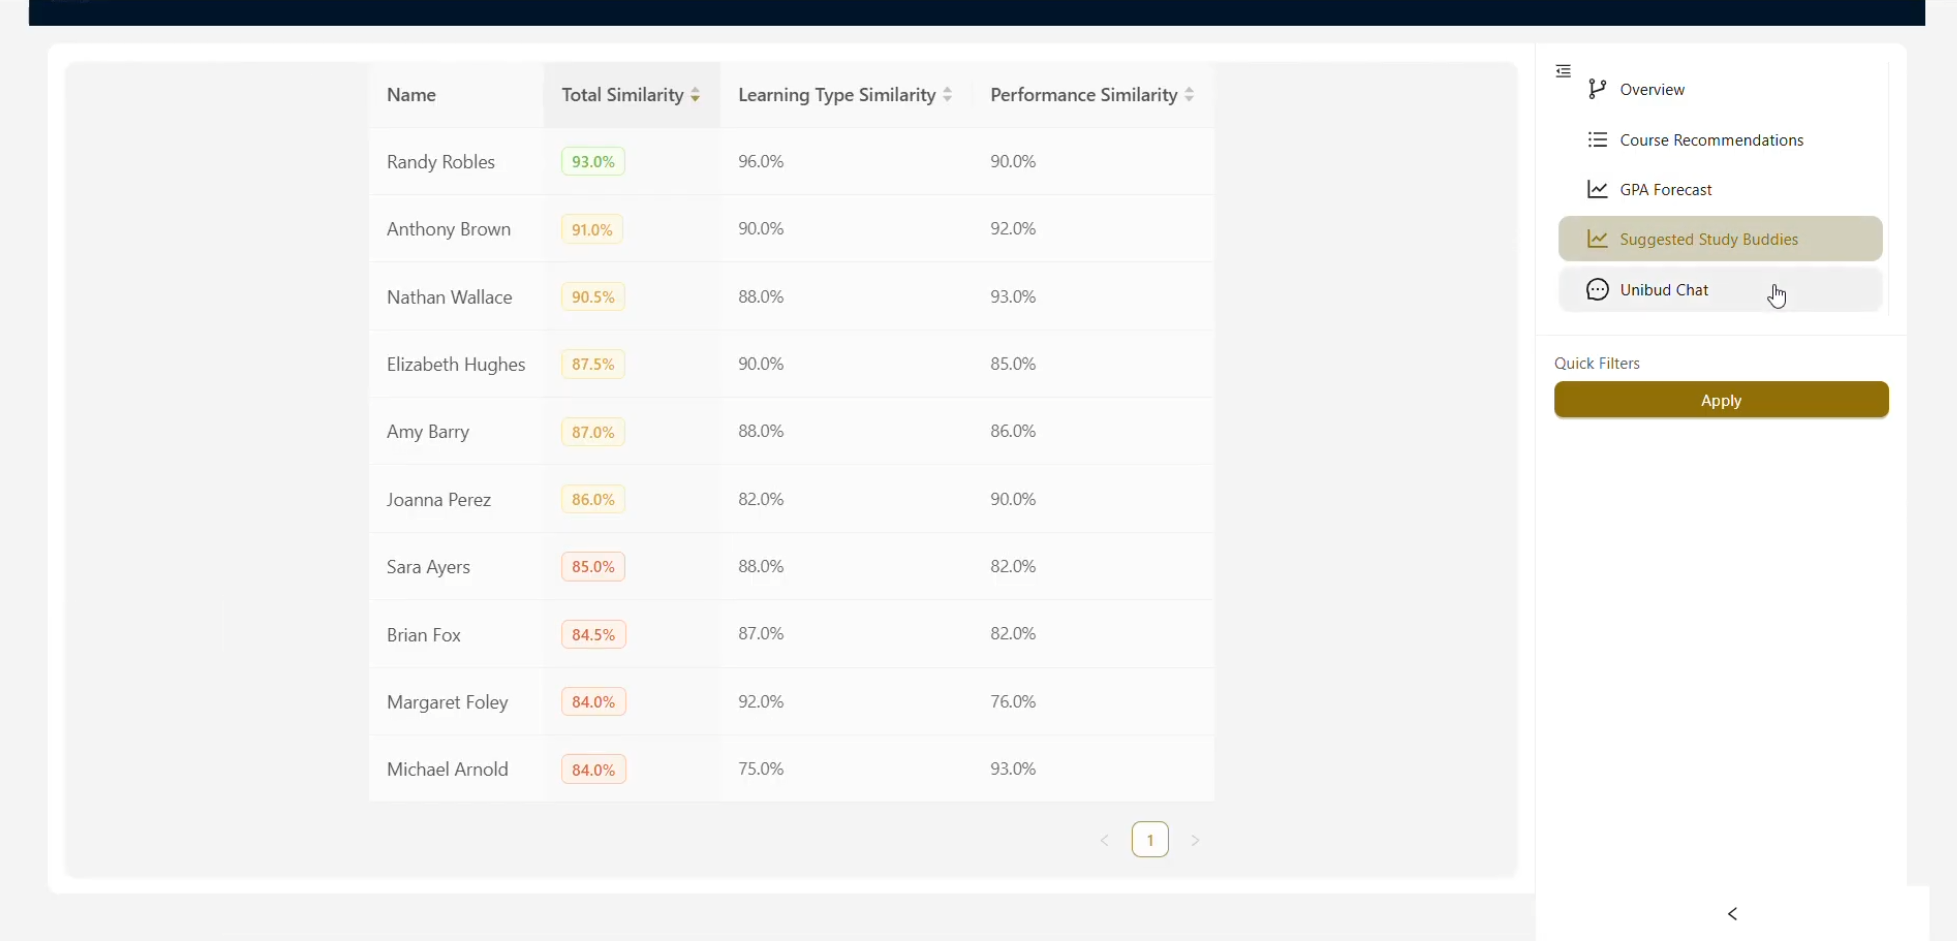The width and height of the screenshot is (1957, 941).
Task: Click Anthony Brown's 92.0% performance similarity
Action: point(1013,228)
